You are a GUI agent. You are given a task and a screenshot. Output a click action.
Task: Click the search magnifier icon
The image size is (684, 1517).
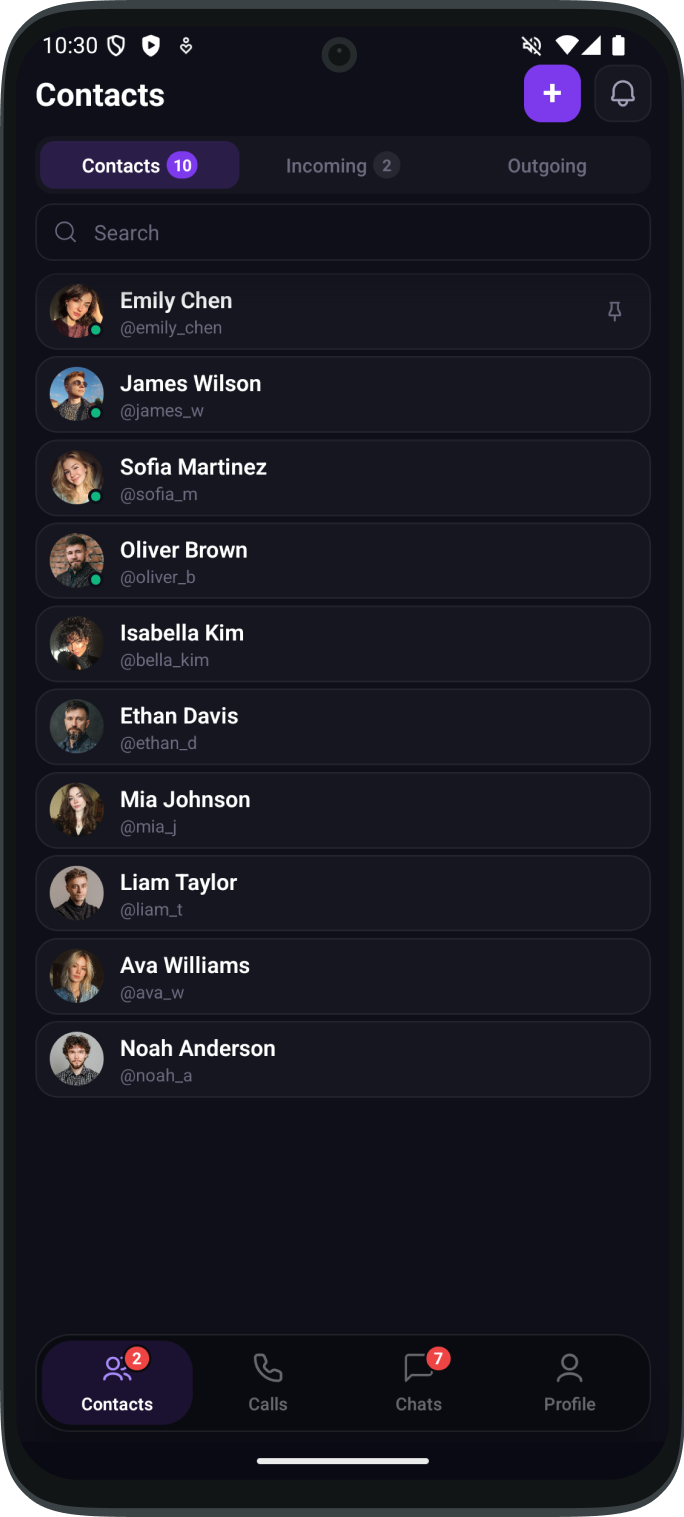click(66, 232)
